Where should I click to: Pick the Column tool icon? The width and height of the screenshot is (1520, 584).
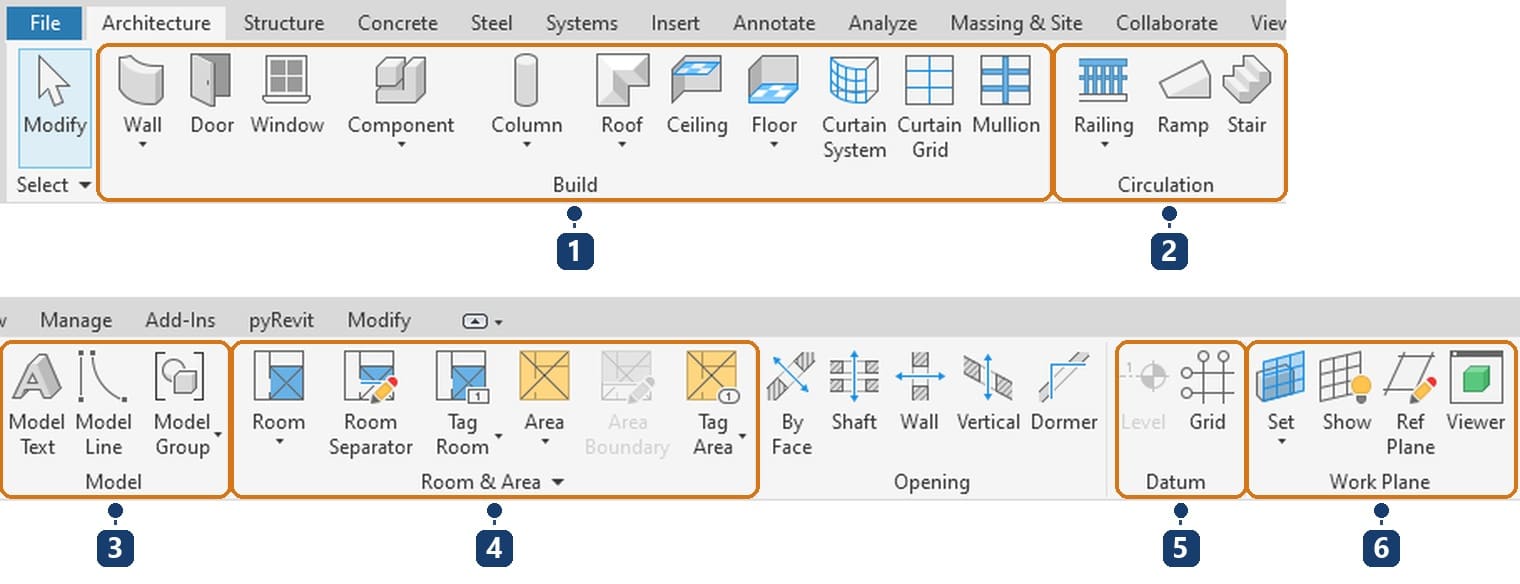[x=526, y=81]
